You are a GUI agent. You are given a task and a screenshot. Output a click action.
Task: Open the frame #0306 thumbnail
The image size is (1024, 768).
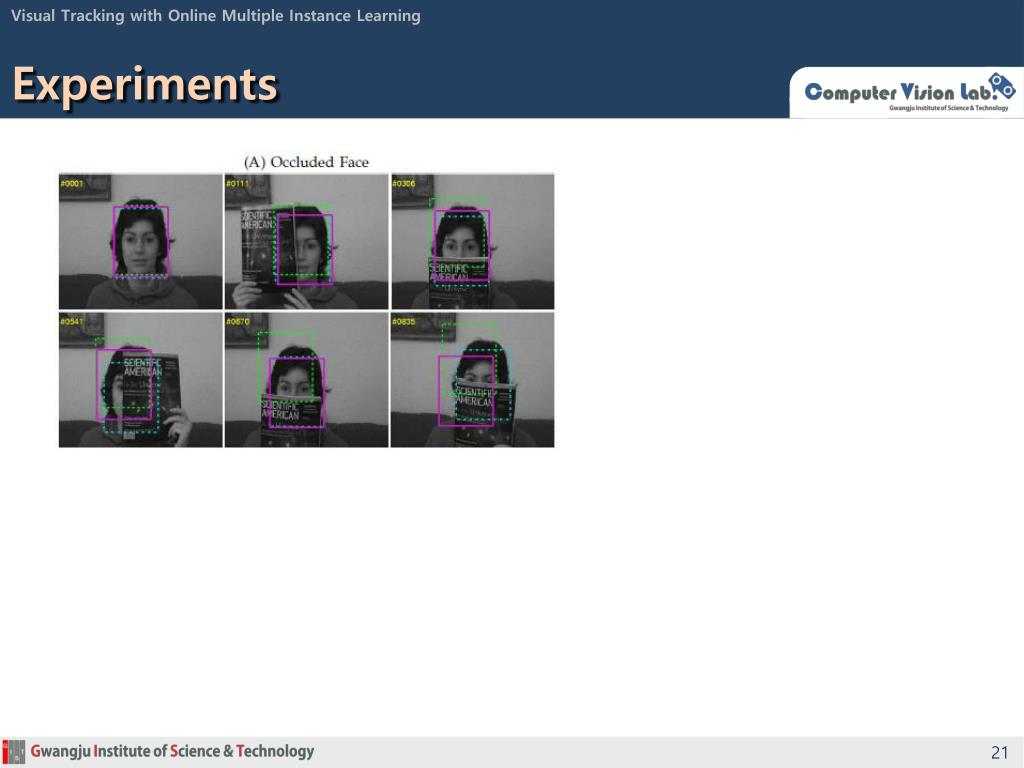[473, 242]
